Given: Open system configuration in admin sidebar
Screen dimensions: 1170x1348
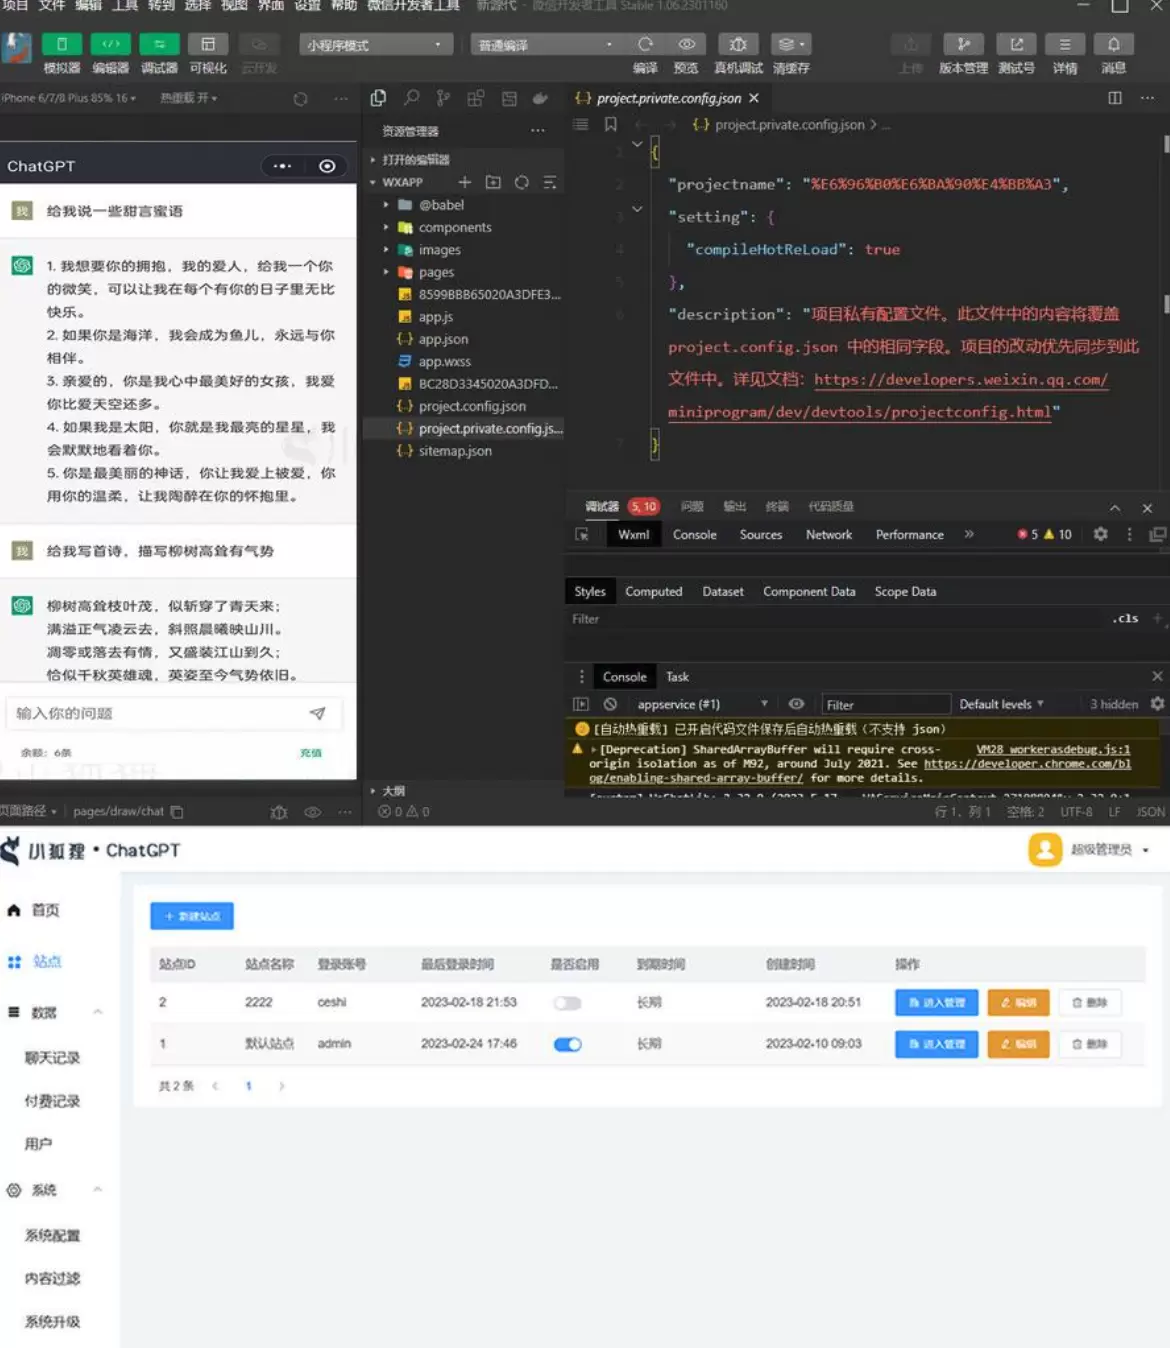Looking at the screenshot, I should pos(52,1235).
